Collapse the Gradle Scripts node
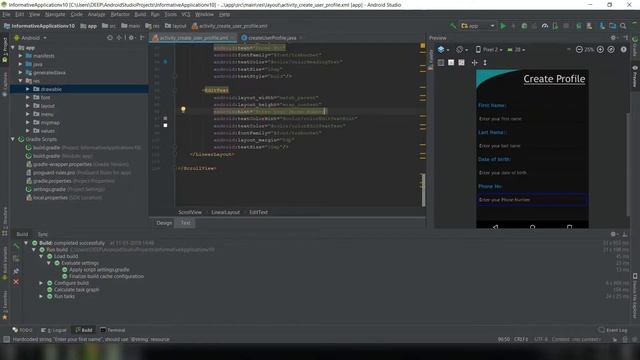Image resolution: width=640 pixels, height=360 pixels. point(13,139)
